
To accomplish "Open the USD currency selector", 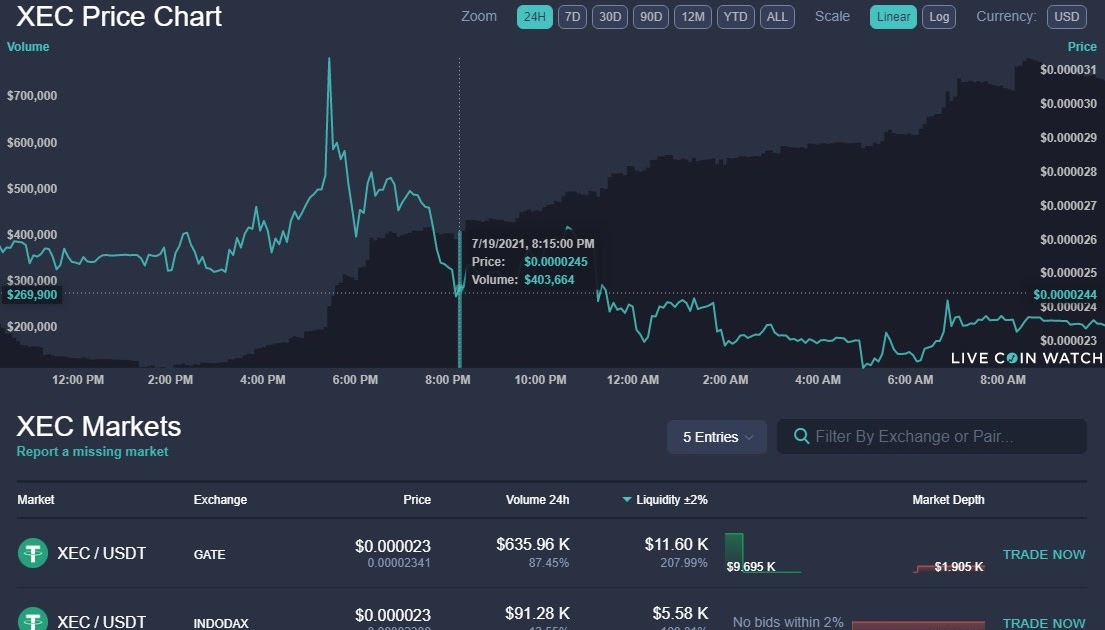I will pos(1066,16).
